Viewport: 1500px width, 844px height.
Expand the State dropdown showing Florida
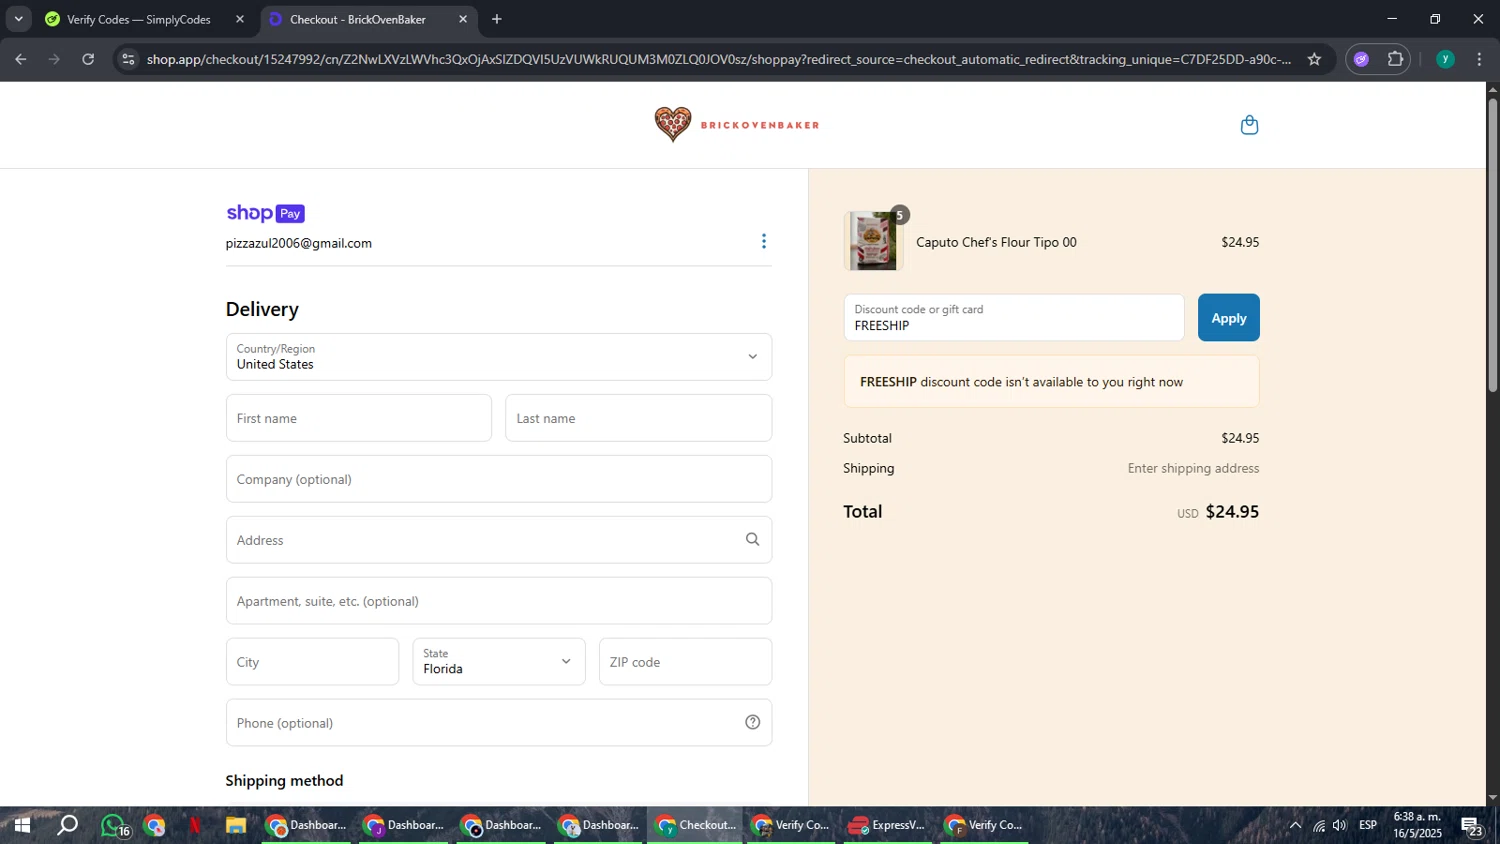(499, 662)
